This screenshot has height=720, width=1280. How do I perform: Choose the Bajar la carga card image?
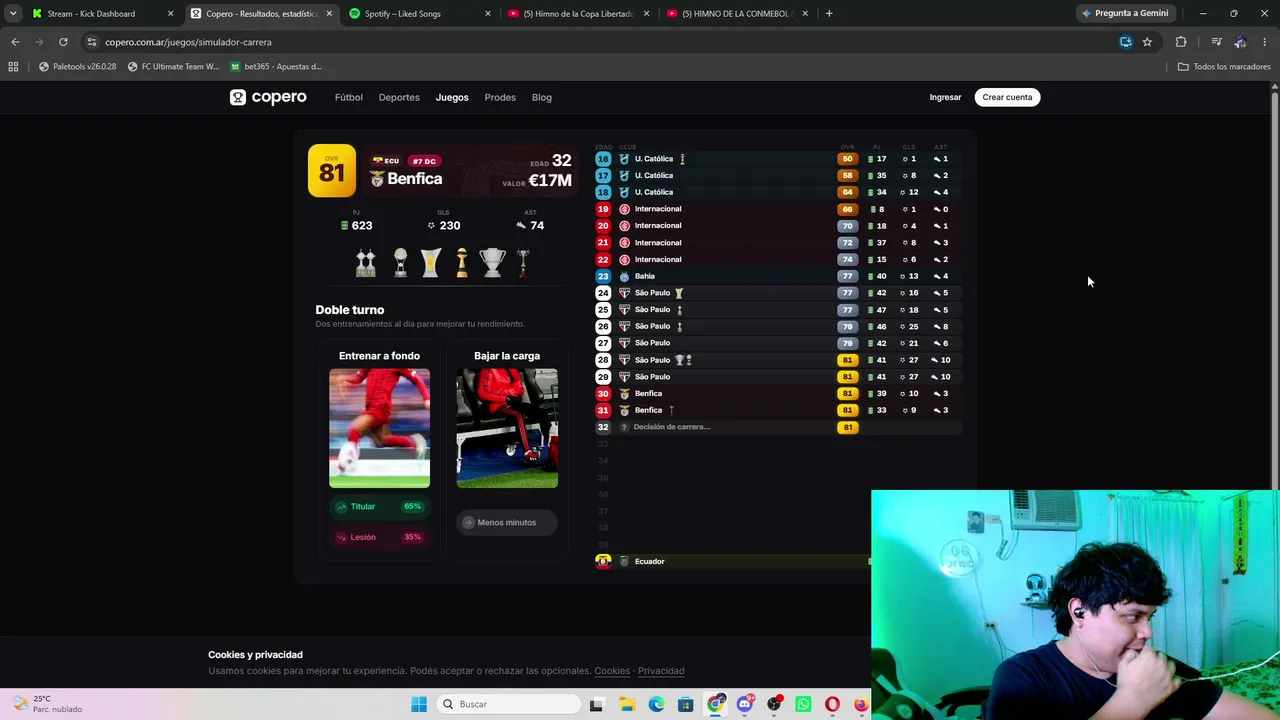tap(507, 428)
